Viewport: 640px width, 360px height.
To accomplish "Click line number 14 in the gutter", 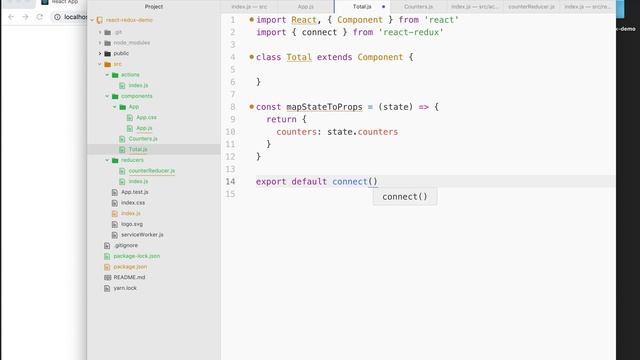I will (230, 182).
